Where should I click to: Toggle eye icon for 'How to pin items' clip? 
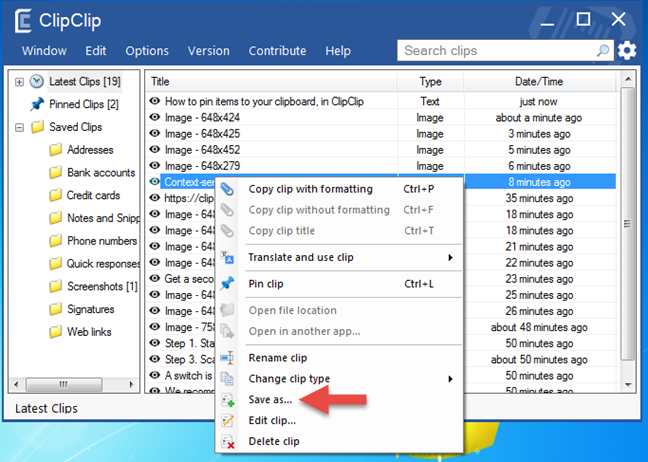155,101
